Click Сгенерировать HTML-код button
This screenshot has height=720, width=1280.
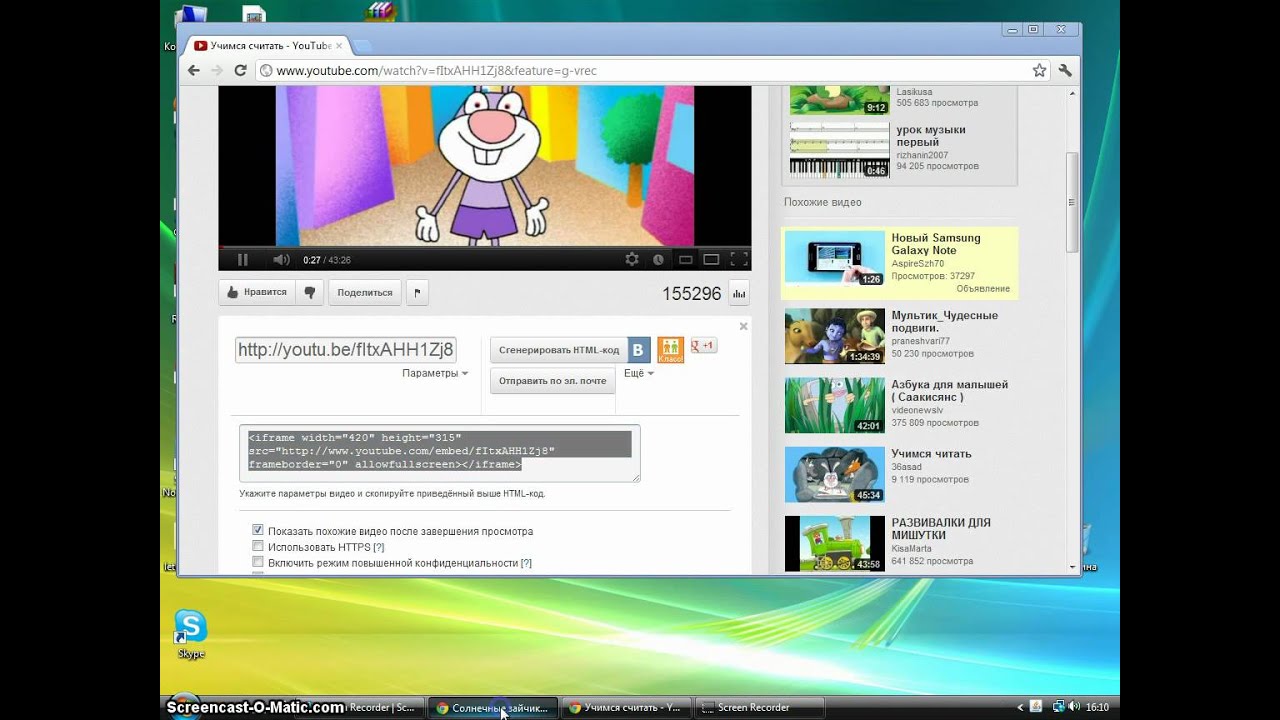559,350
